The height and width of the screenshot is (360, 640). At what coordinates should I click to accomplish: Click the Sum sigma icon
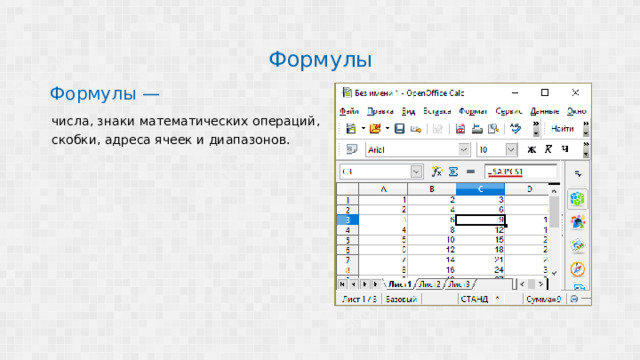pos(453,172)
